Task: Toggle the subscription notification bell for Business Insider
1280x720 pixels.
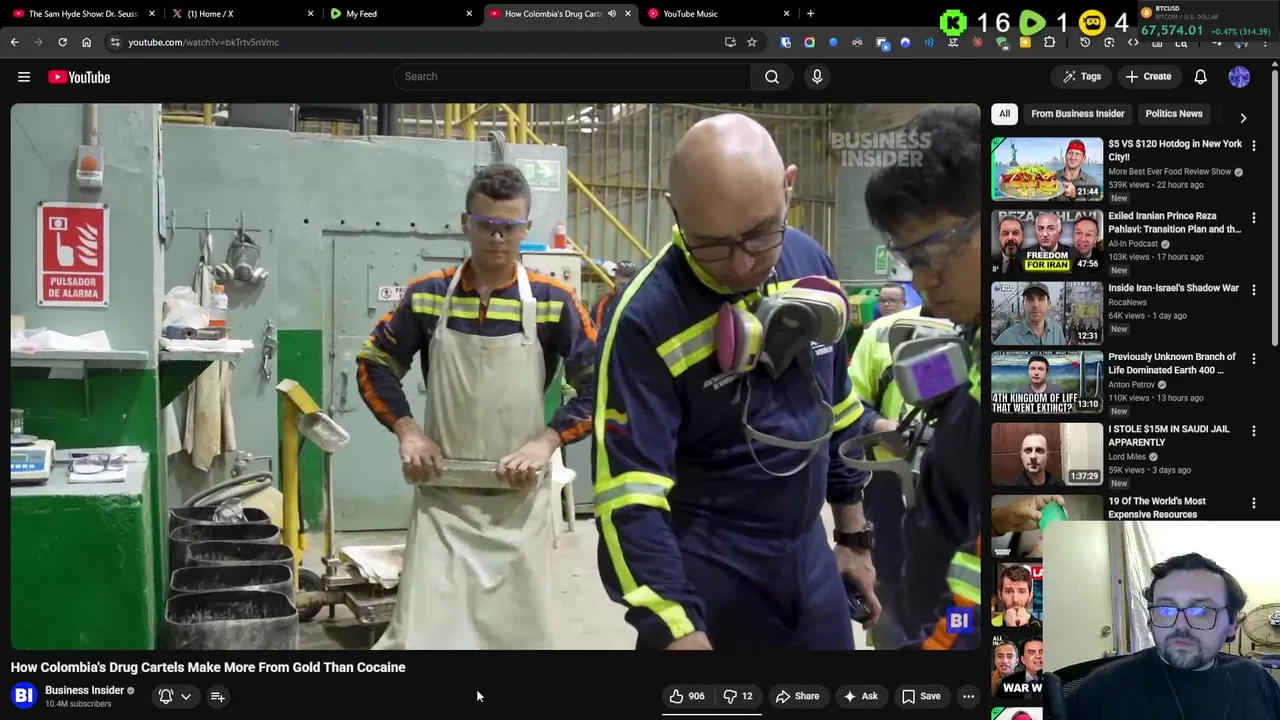Action: tap(166, 696)
